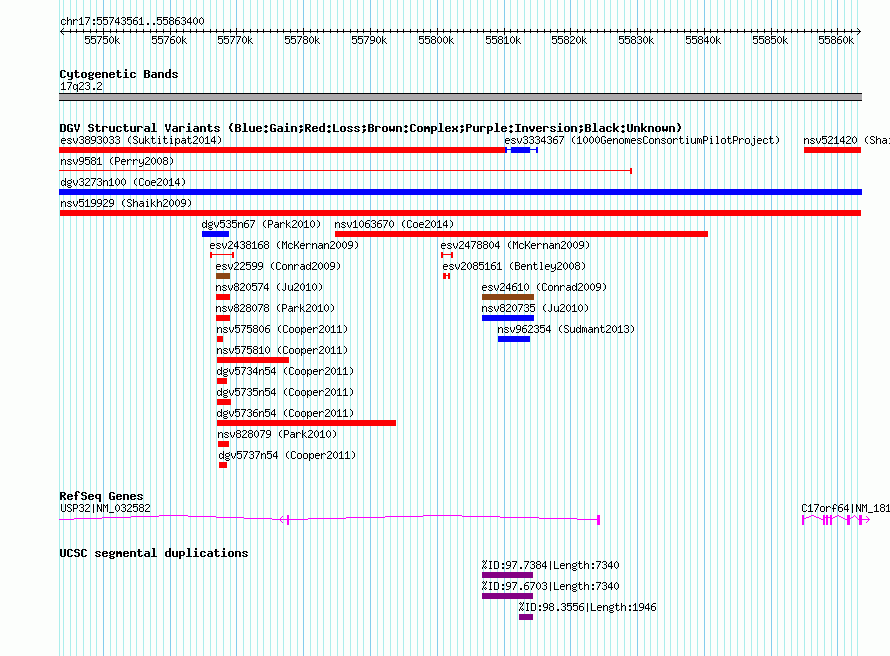Open the esv2085161 (Bentley2008) label
The height and width of the screenshot is (656, 890).
[514, 266]
